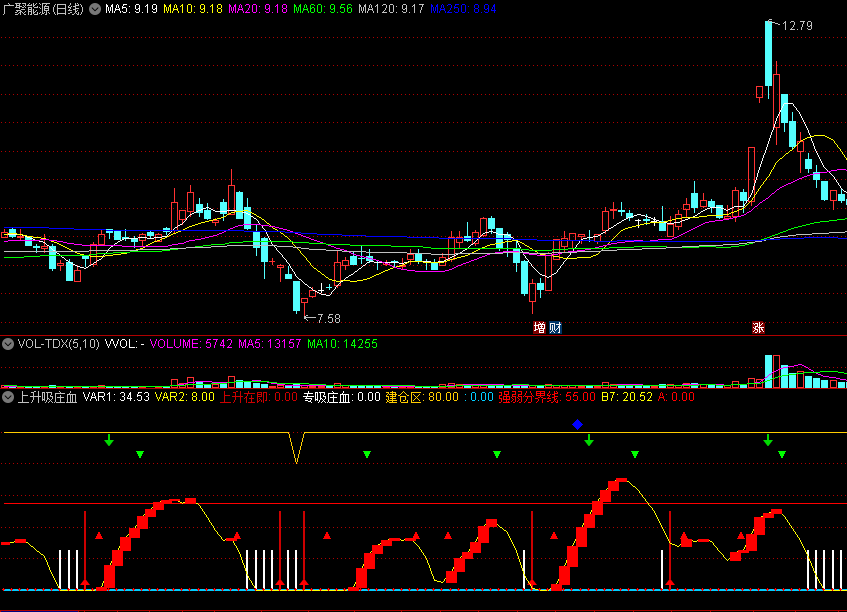
Task: Click the 上升在即: 0.00 value
Action: tap(259, 397)
